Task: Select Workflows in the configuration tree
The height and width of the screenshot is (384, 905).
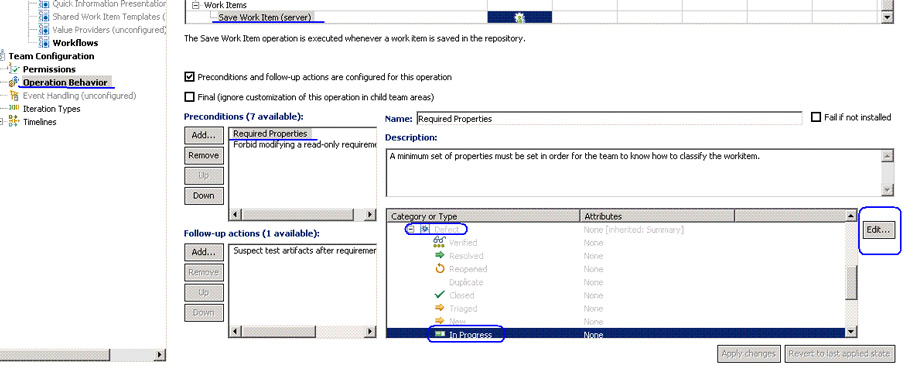Action: pyautogui.click(x=75, y=43)
